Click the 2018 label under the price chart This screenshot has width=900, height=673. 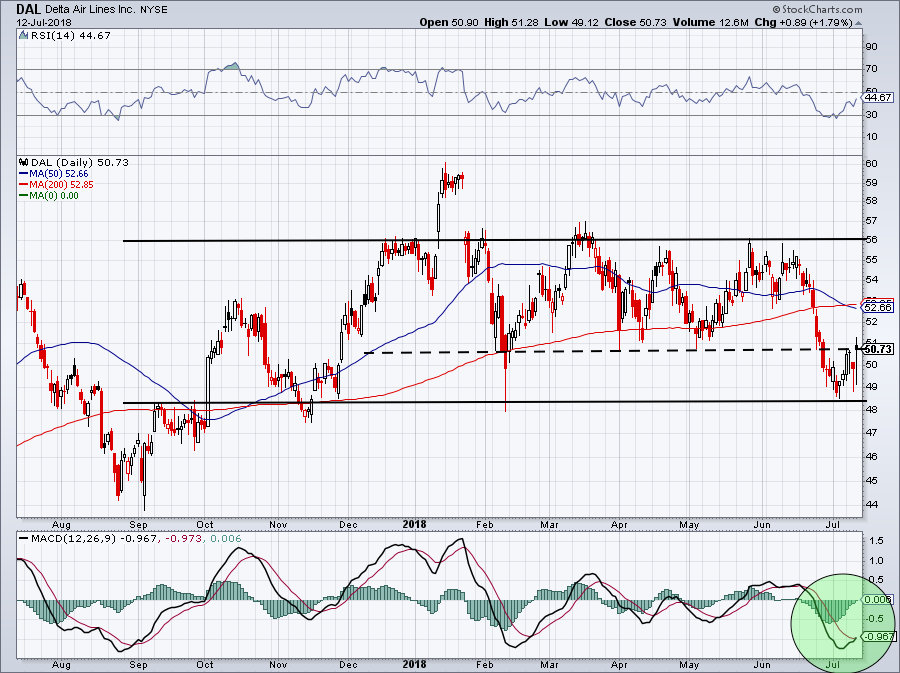tap(414, 524)
